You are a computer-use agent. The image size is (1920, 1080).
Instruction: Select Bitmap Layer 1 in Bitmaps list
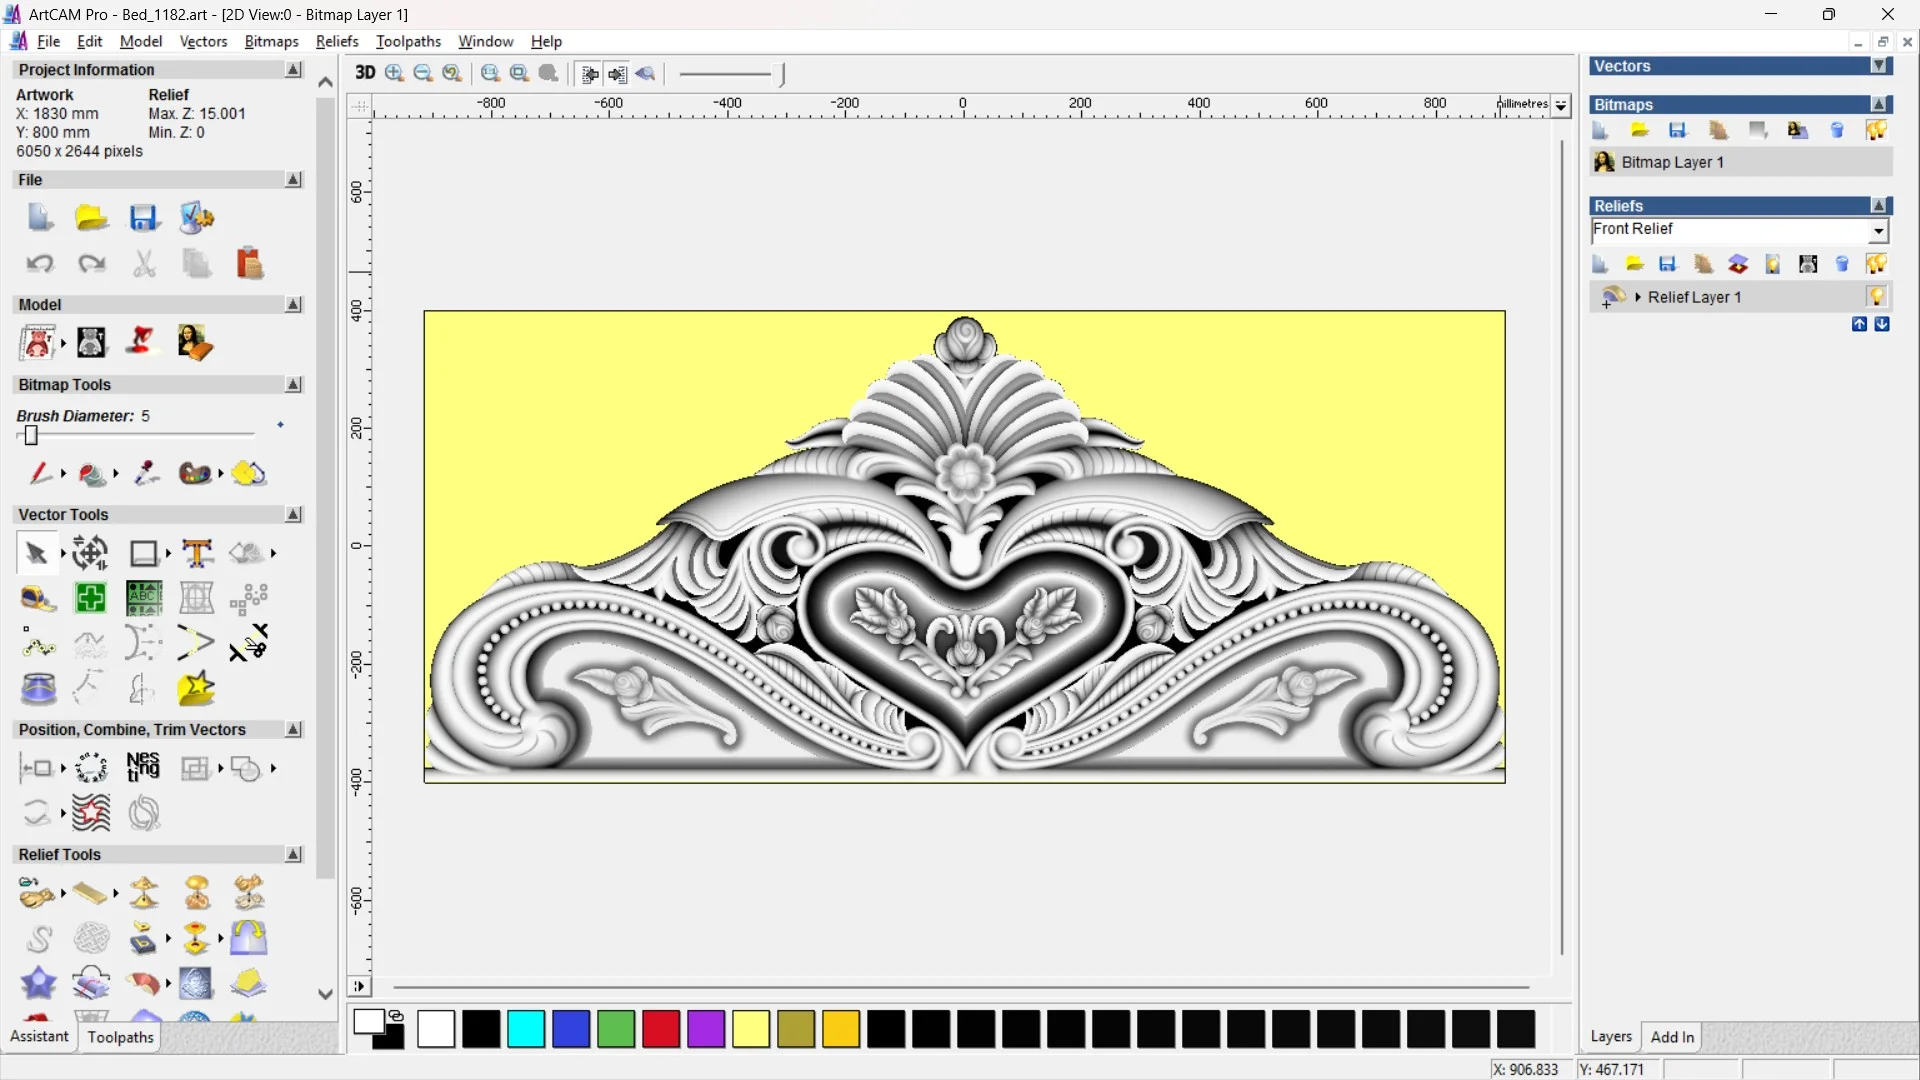[1672, 162]
